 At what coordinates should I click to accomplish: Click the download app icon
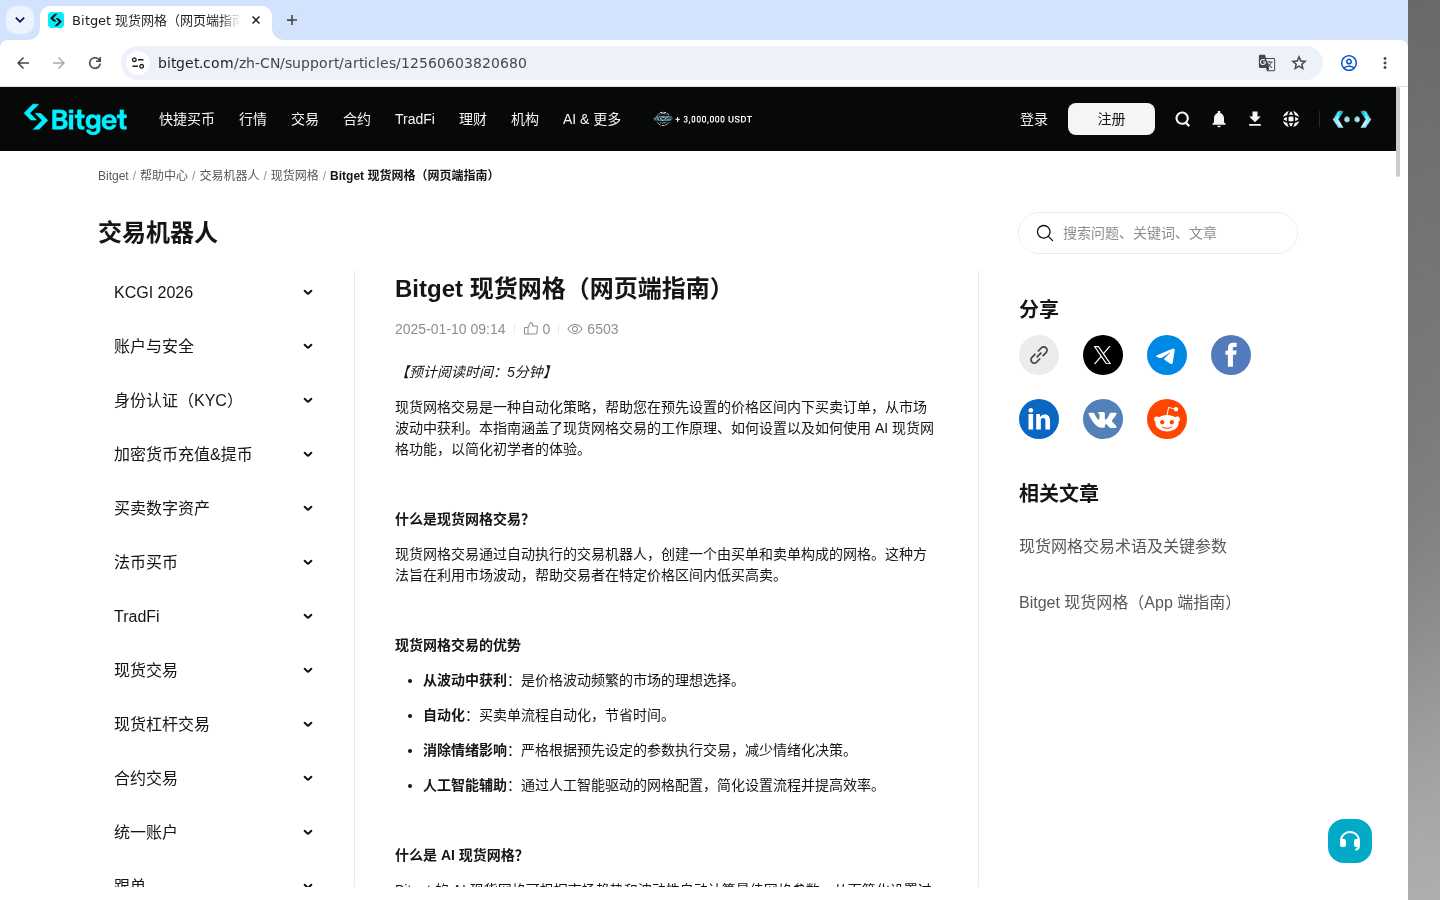(x=1255, y=119)
